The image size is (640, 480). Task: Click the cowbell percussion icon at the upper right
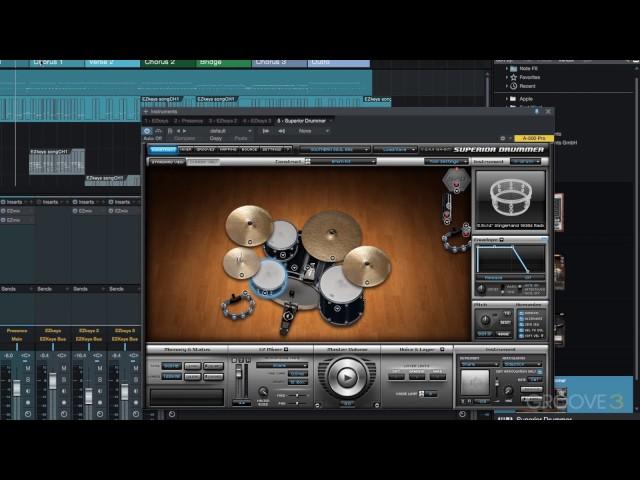456,180
